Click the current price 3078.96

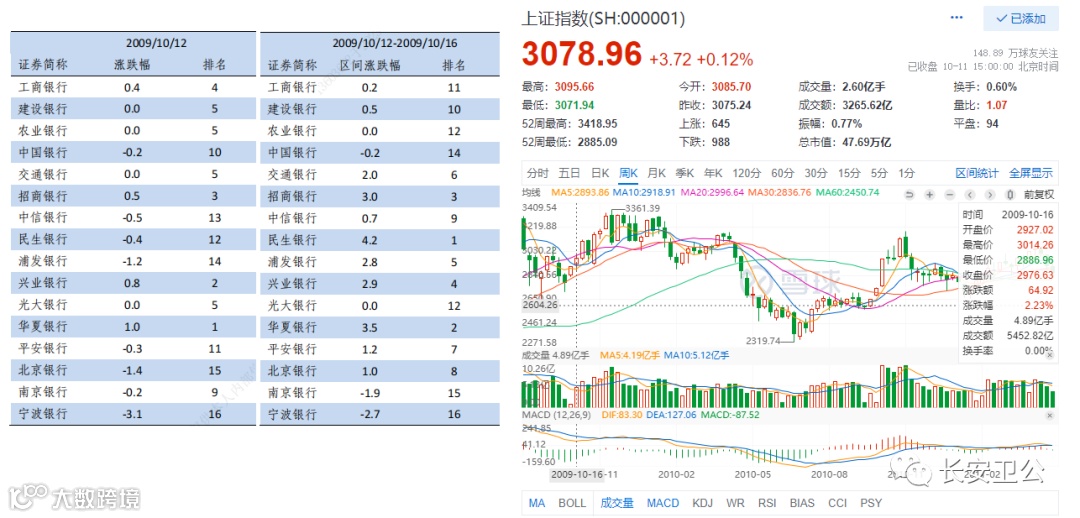(581, 55)
